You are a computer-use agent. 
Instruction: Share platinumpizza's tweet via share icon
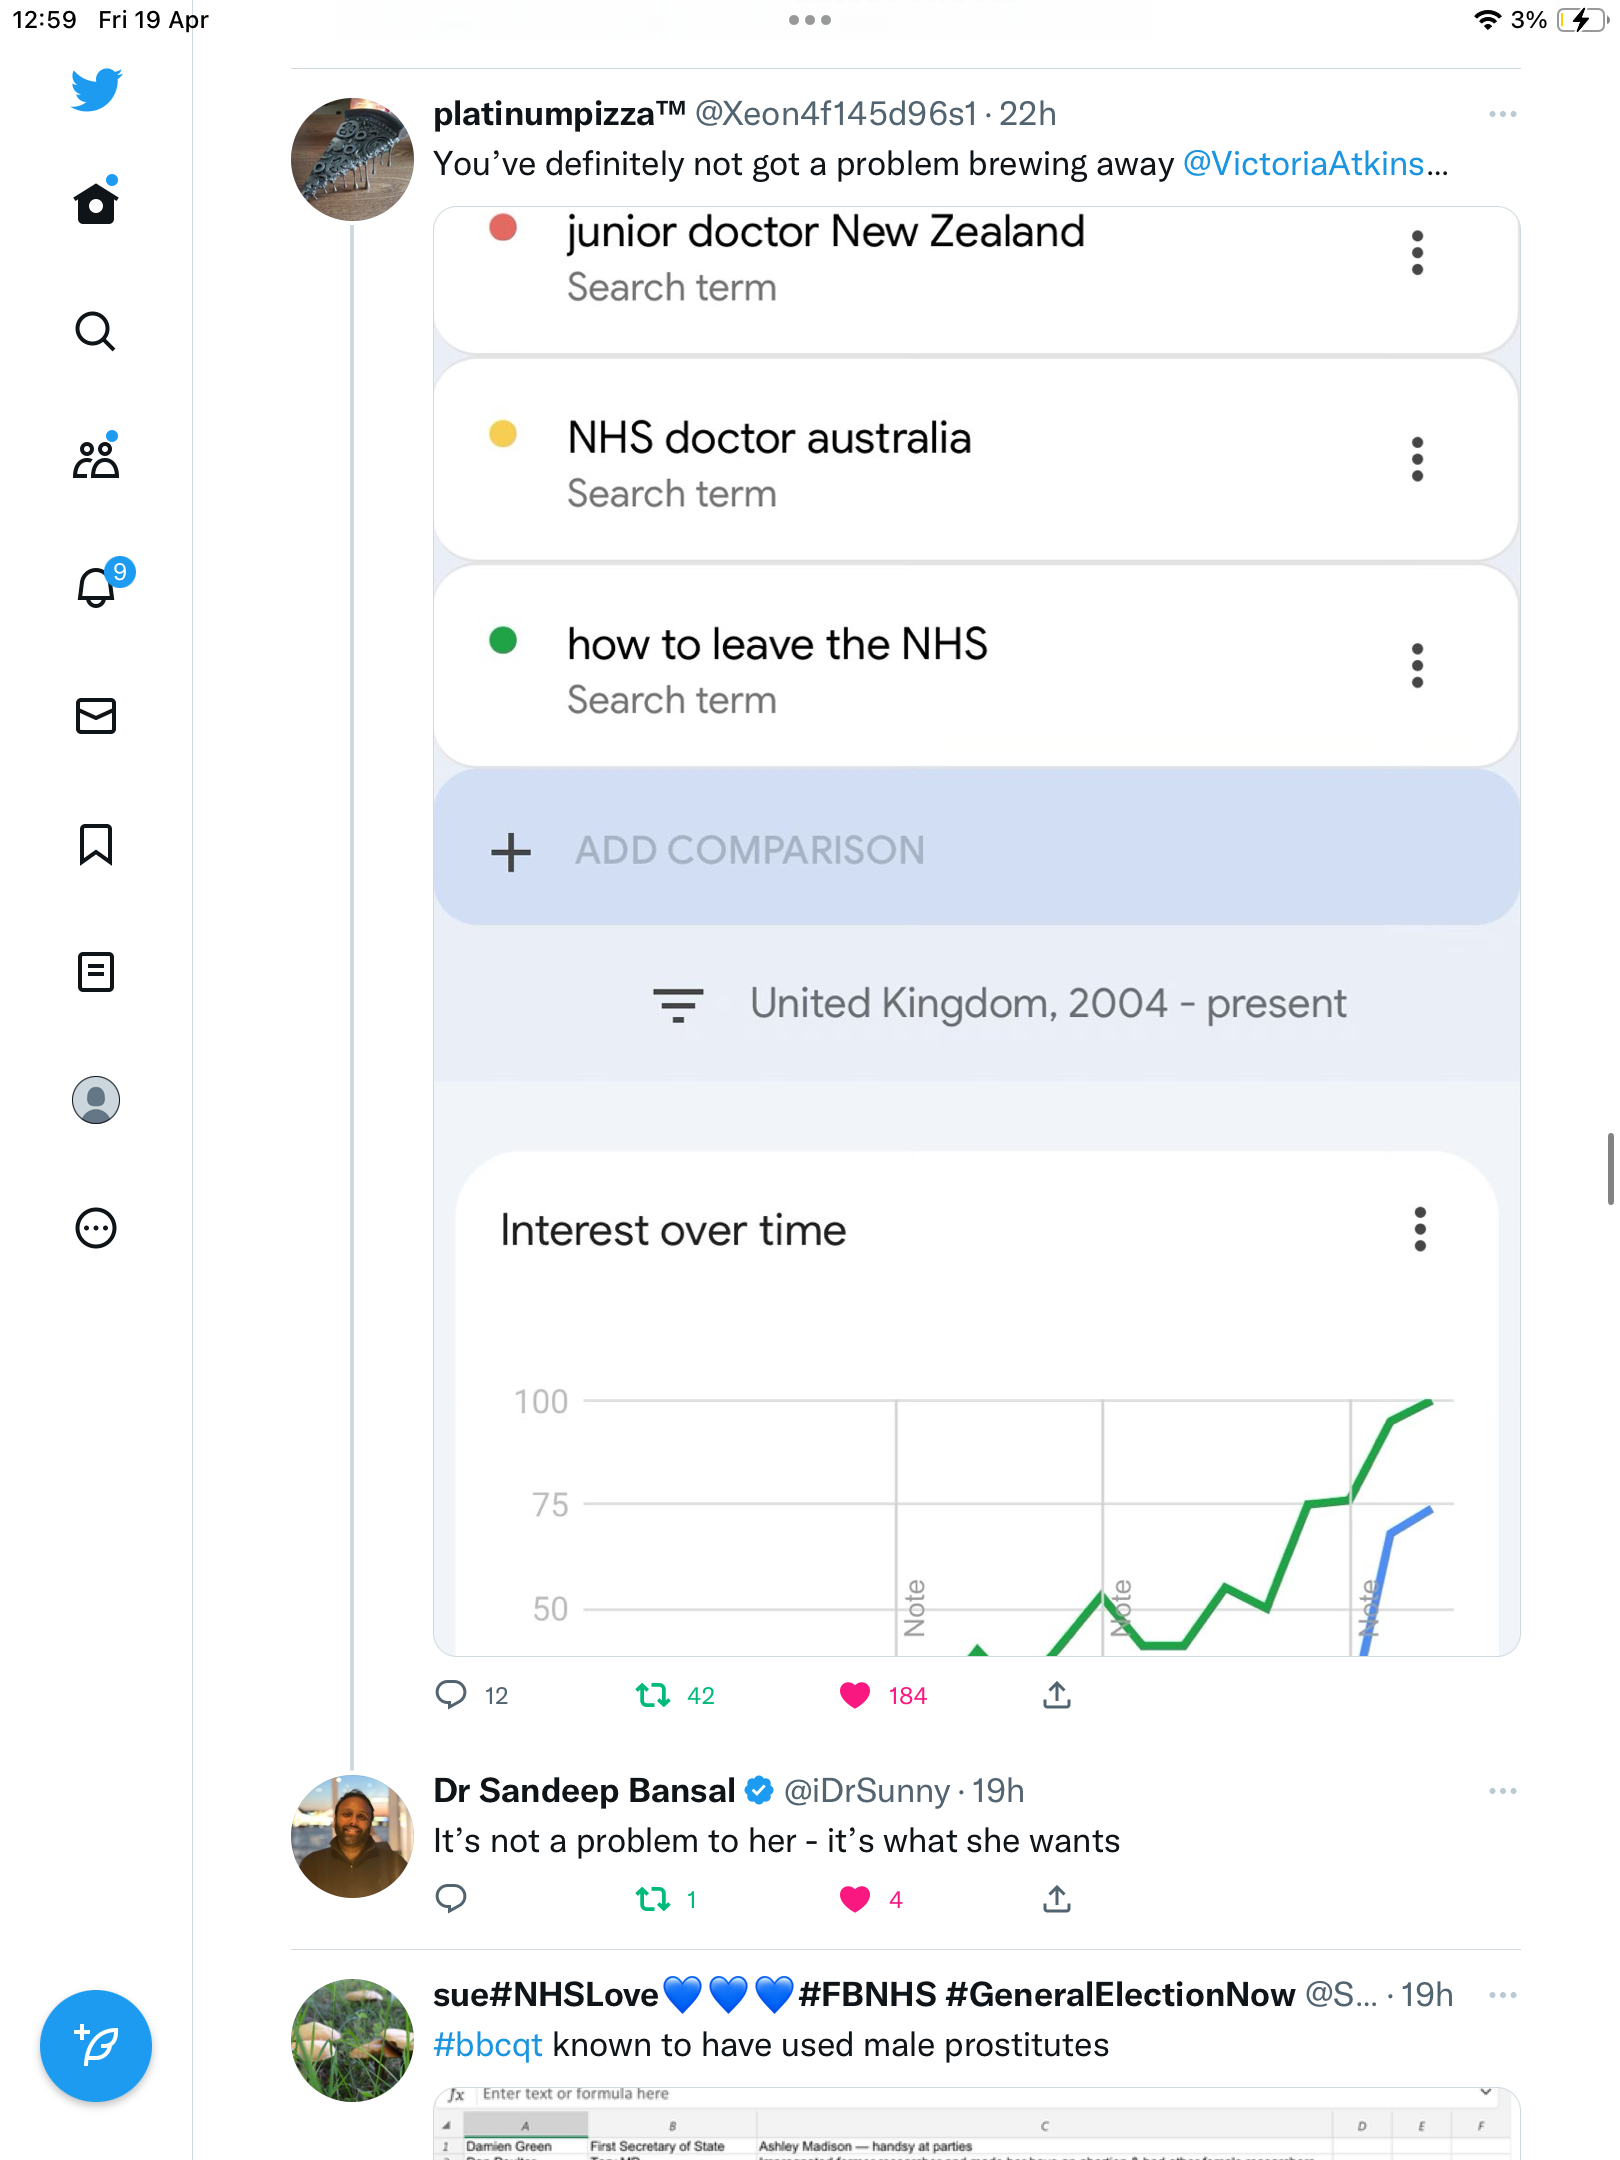(1057, 1695)
